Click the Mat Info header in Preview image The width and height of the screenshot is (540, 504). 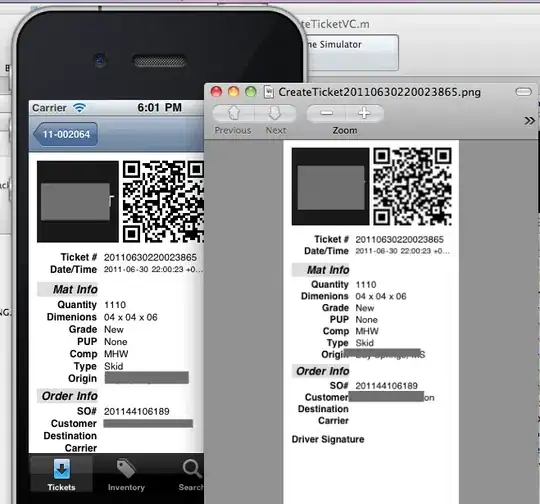[x=321, y=270]
